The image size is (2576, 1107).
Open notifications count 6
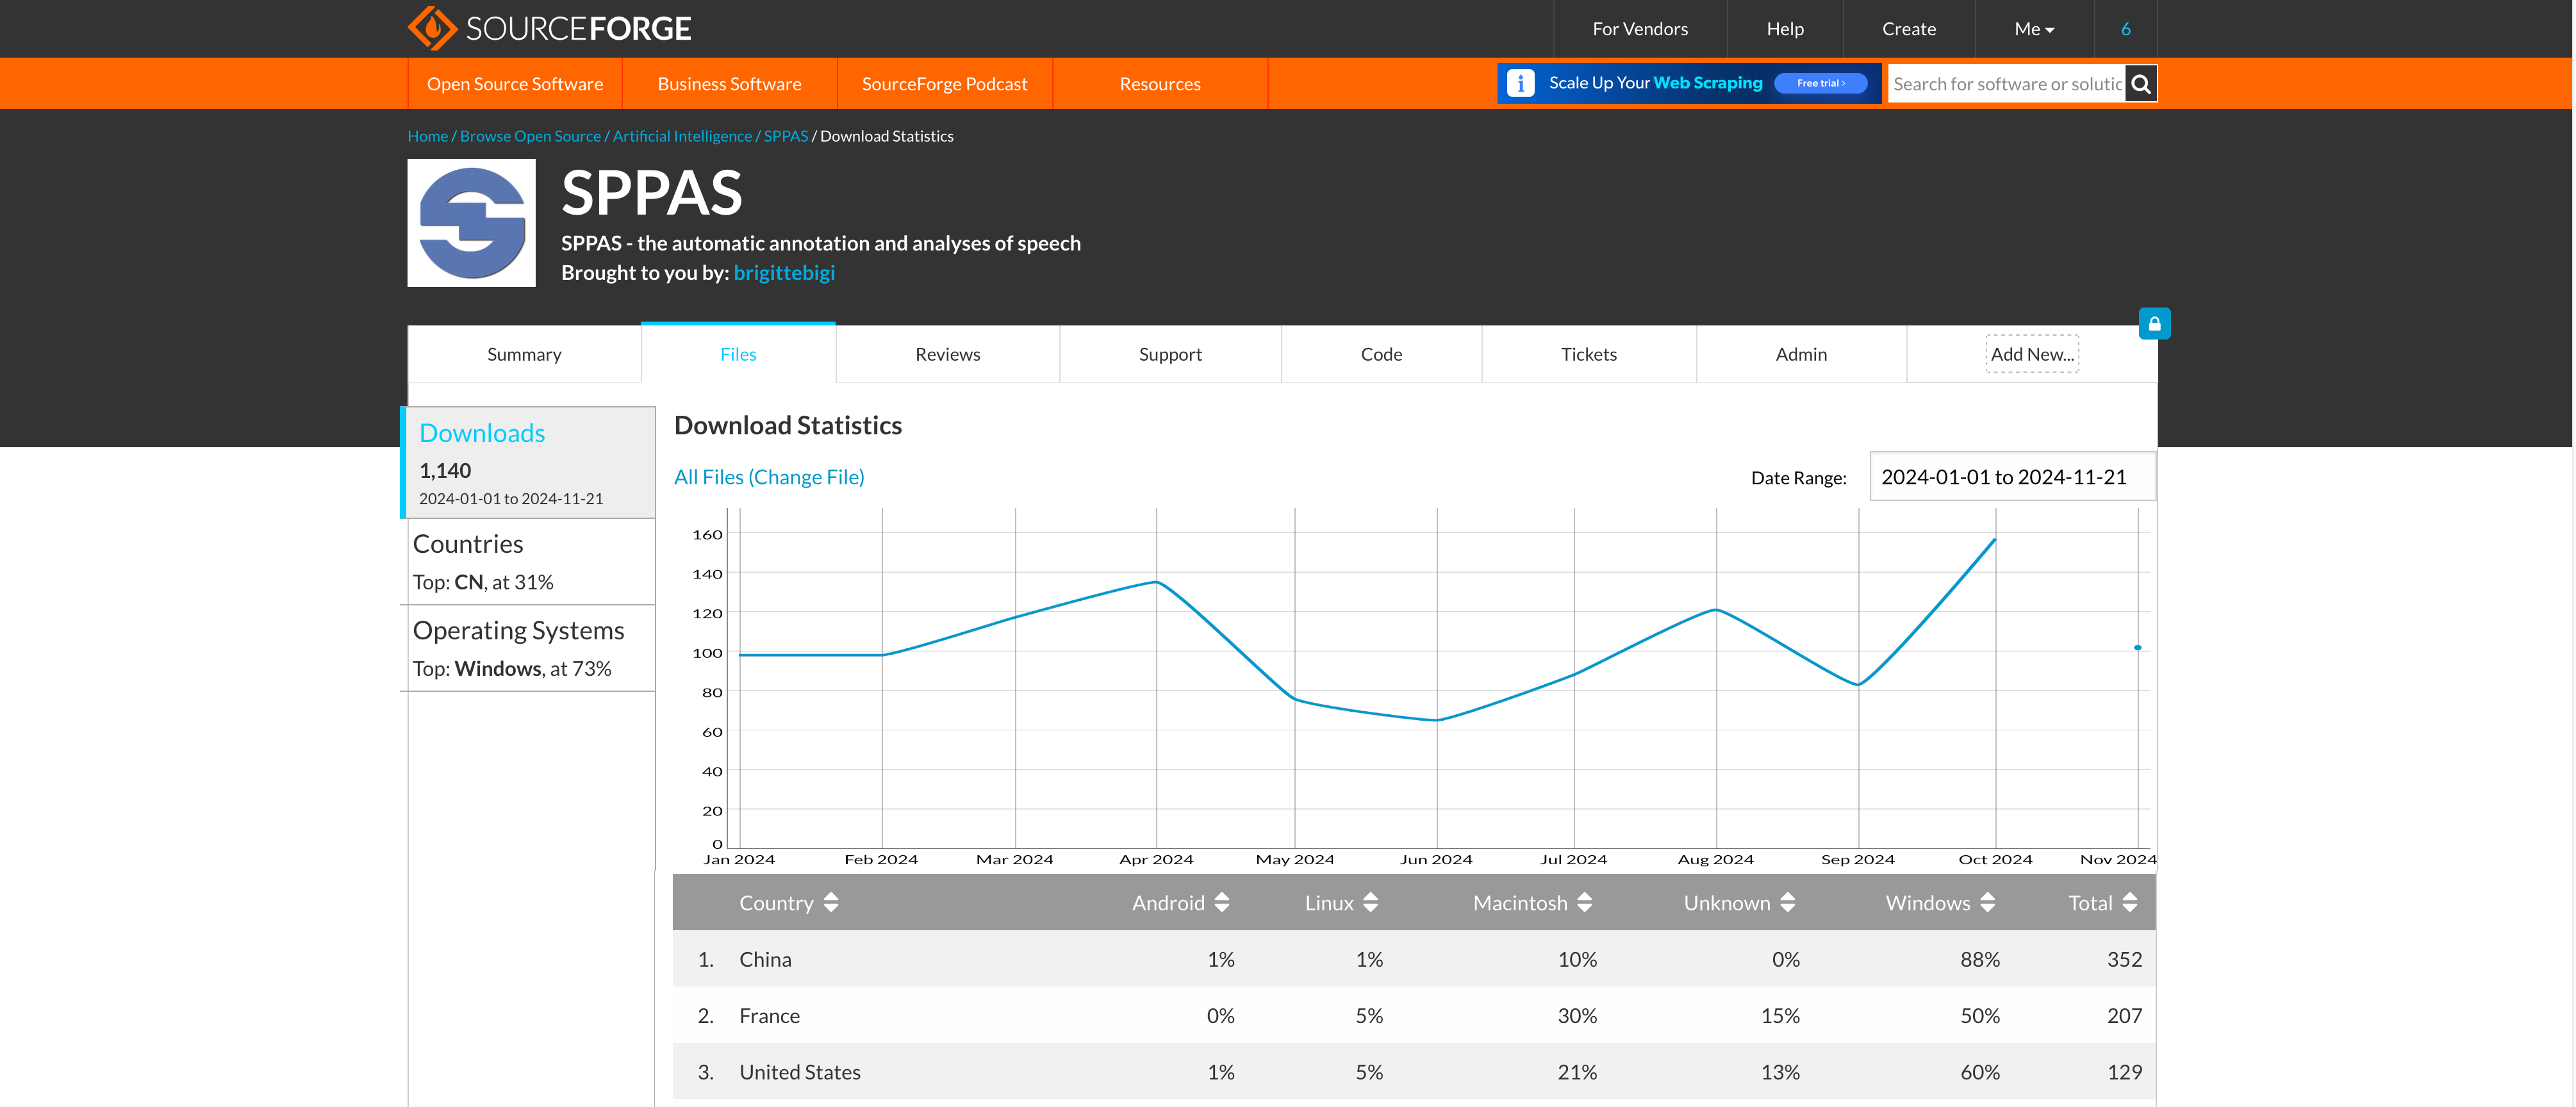2125,29
